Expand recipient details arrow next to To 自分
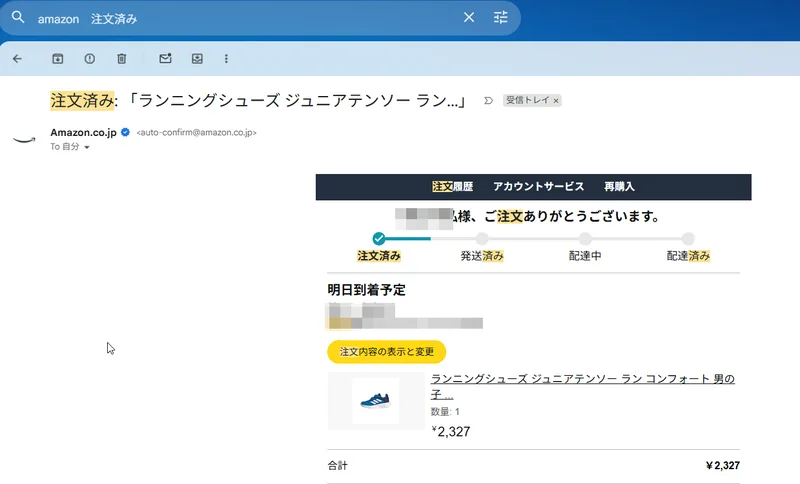Image resolution: width=800 pixels, height=484 pixels. click(x=87, y=147)
